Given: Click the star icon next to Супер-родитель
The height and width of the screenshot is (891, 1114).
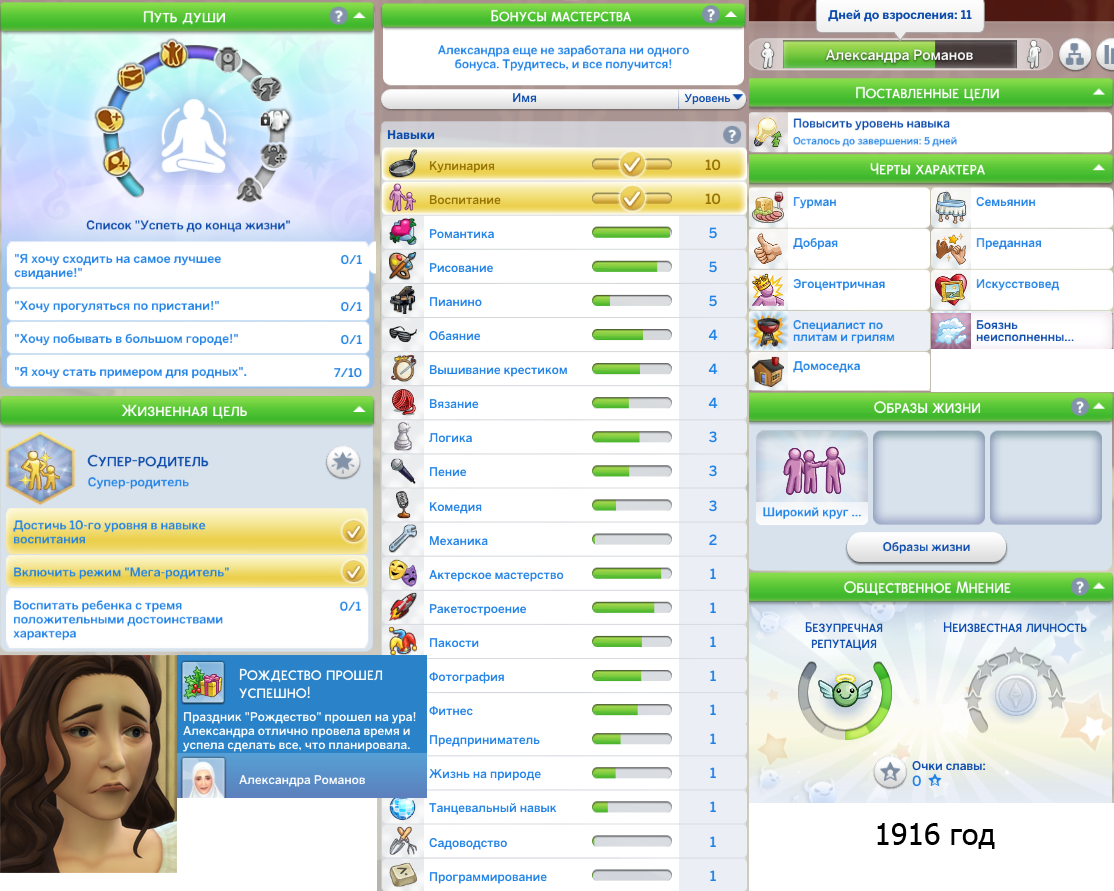Looking at the screenshot, I should pos(343,462).
